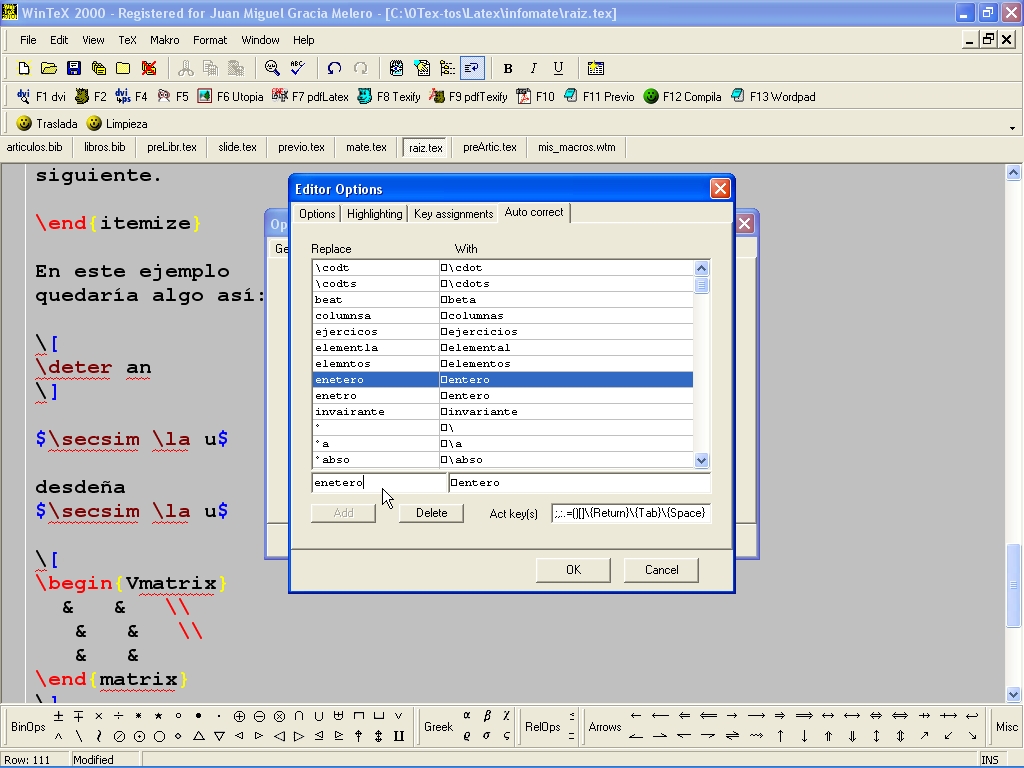The height and width of the screenshot is (768, 1024).
Task: Run F12 Compila
Action: pyautogui.click(x=682, y=97)
